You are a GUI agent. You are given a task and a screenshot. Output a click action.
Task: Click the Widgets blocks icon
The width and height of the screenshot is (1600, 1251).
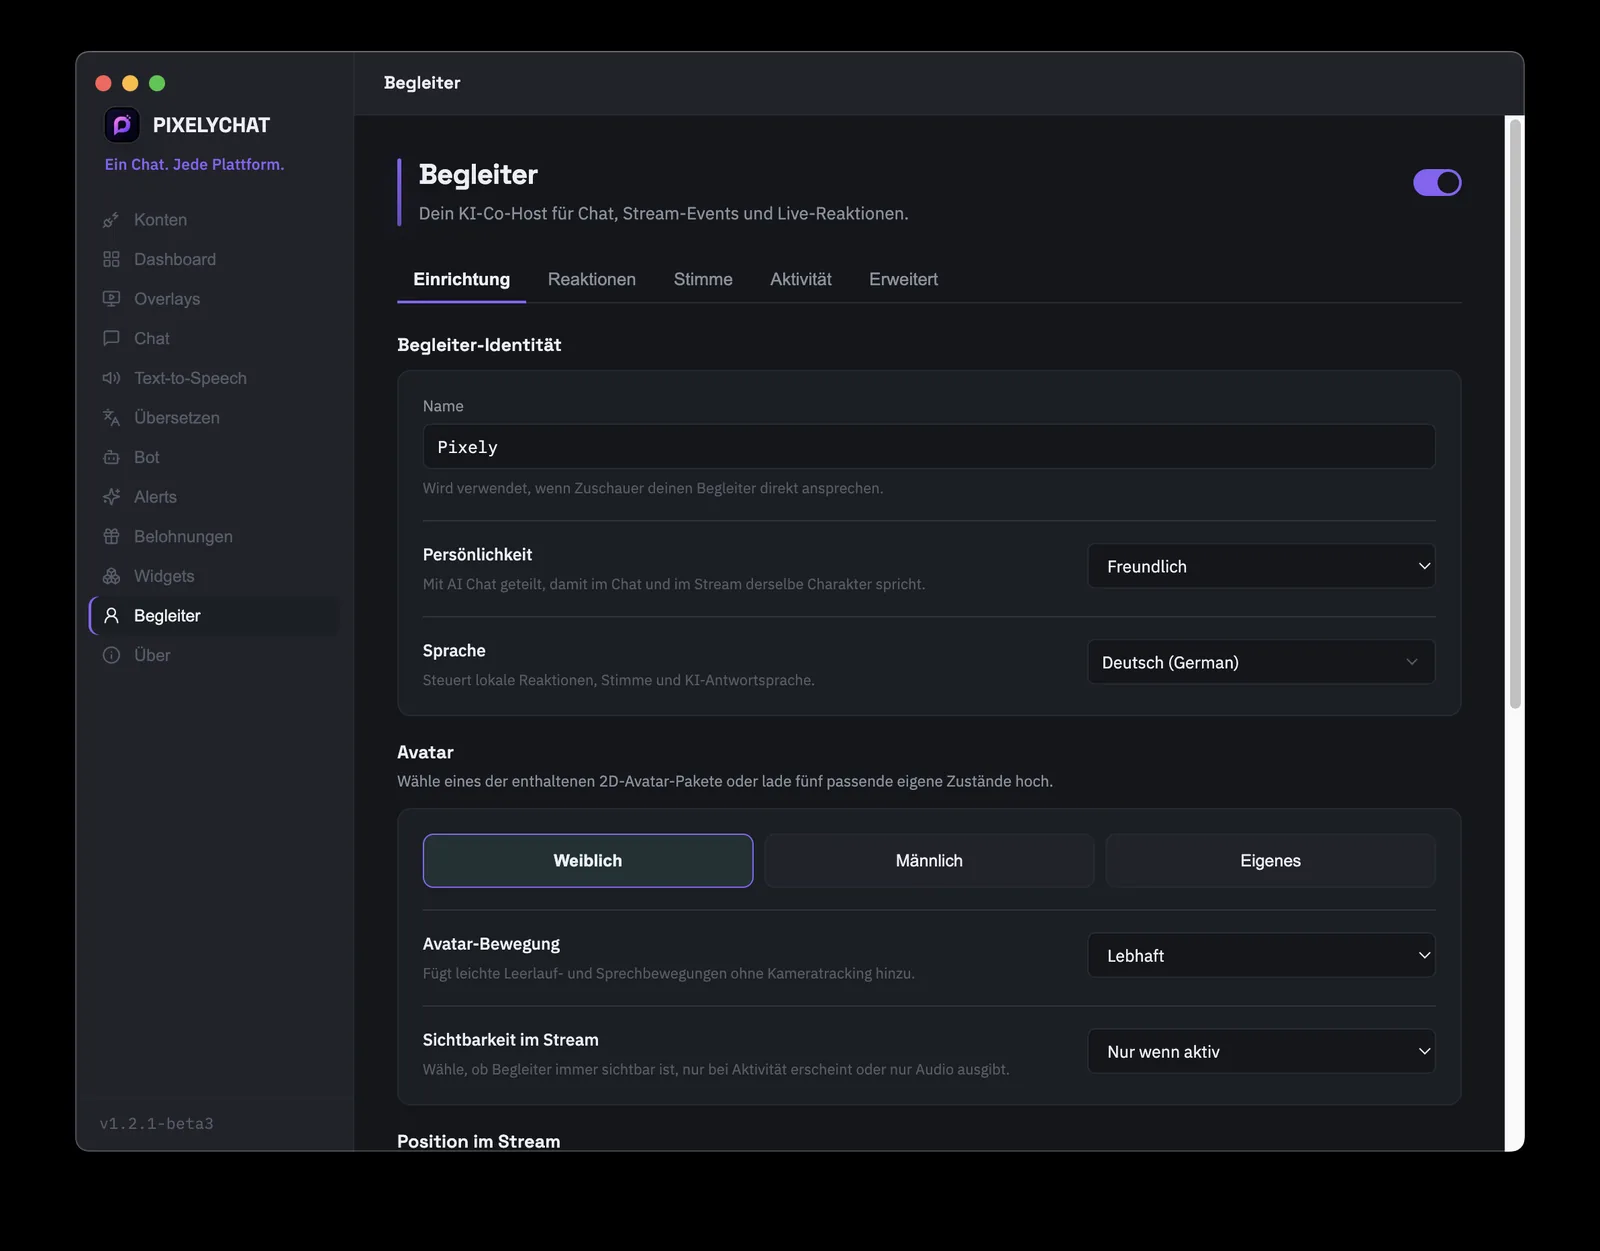click(x=111, y=576)
